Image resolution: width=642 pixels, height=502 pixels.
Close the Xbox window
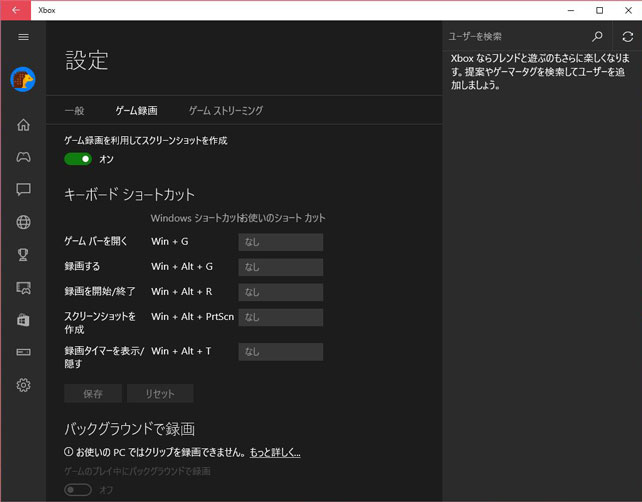(628, 10)
